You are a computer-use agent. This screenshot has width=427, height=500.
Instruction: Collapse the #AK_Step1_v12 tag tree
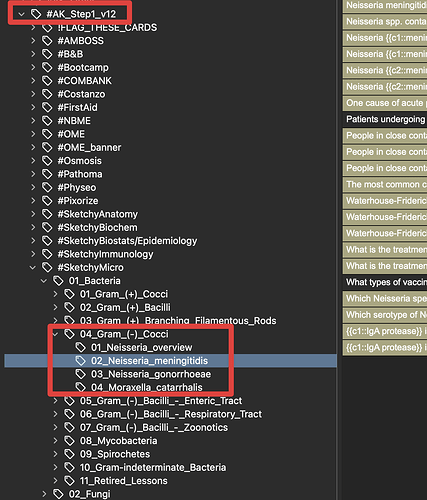coord(22,14)
